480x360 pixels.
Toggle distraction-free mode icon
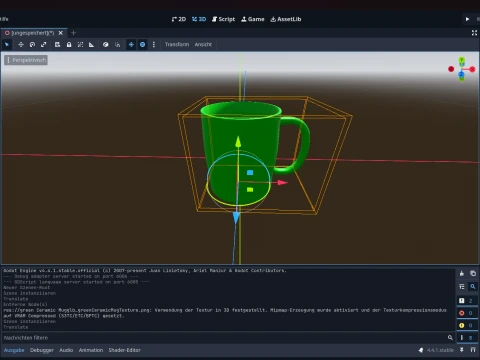tap(474, 33)
